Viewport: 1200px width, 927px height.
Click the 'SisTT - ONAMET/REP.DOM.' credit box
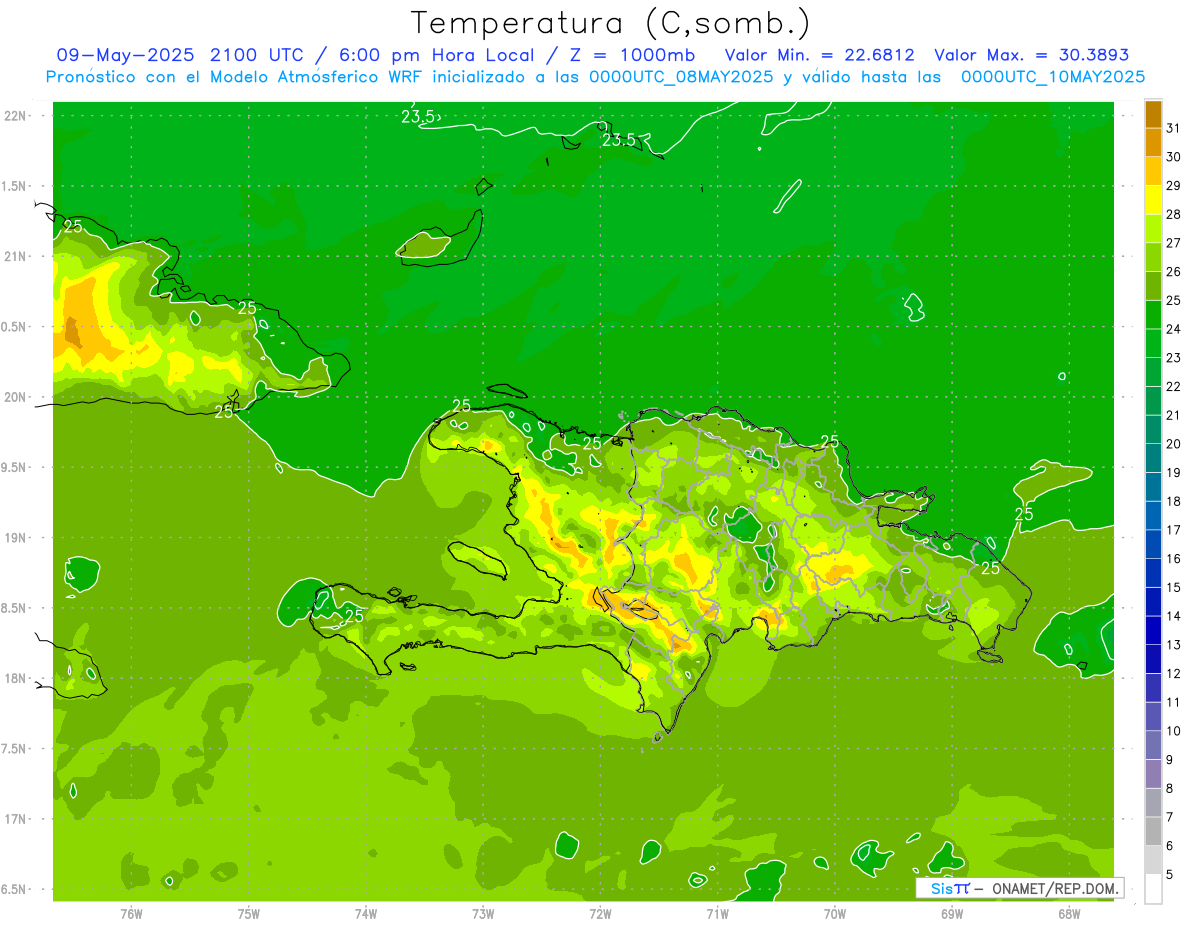coord(1019,888)
